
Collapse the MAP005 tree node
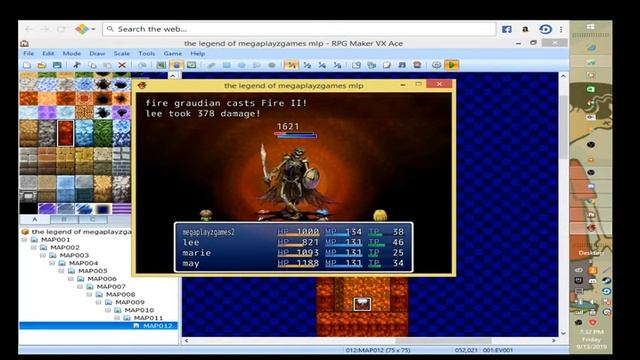pyautogui.click(x=62, y=271)
